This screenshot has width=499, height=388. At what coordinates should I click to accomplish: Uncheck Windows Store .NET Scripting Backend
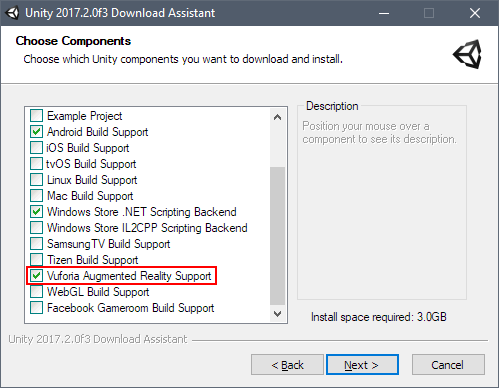coord(36,212)
